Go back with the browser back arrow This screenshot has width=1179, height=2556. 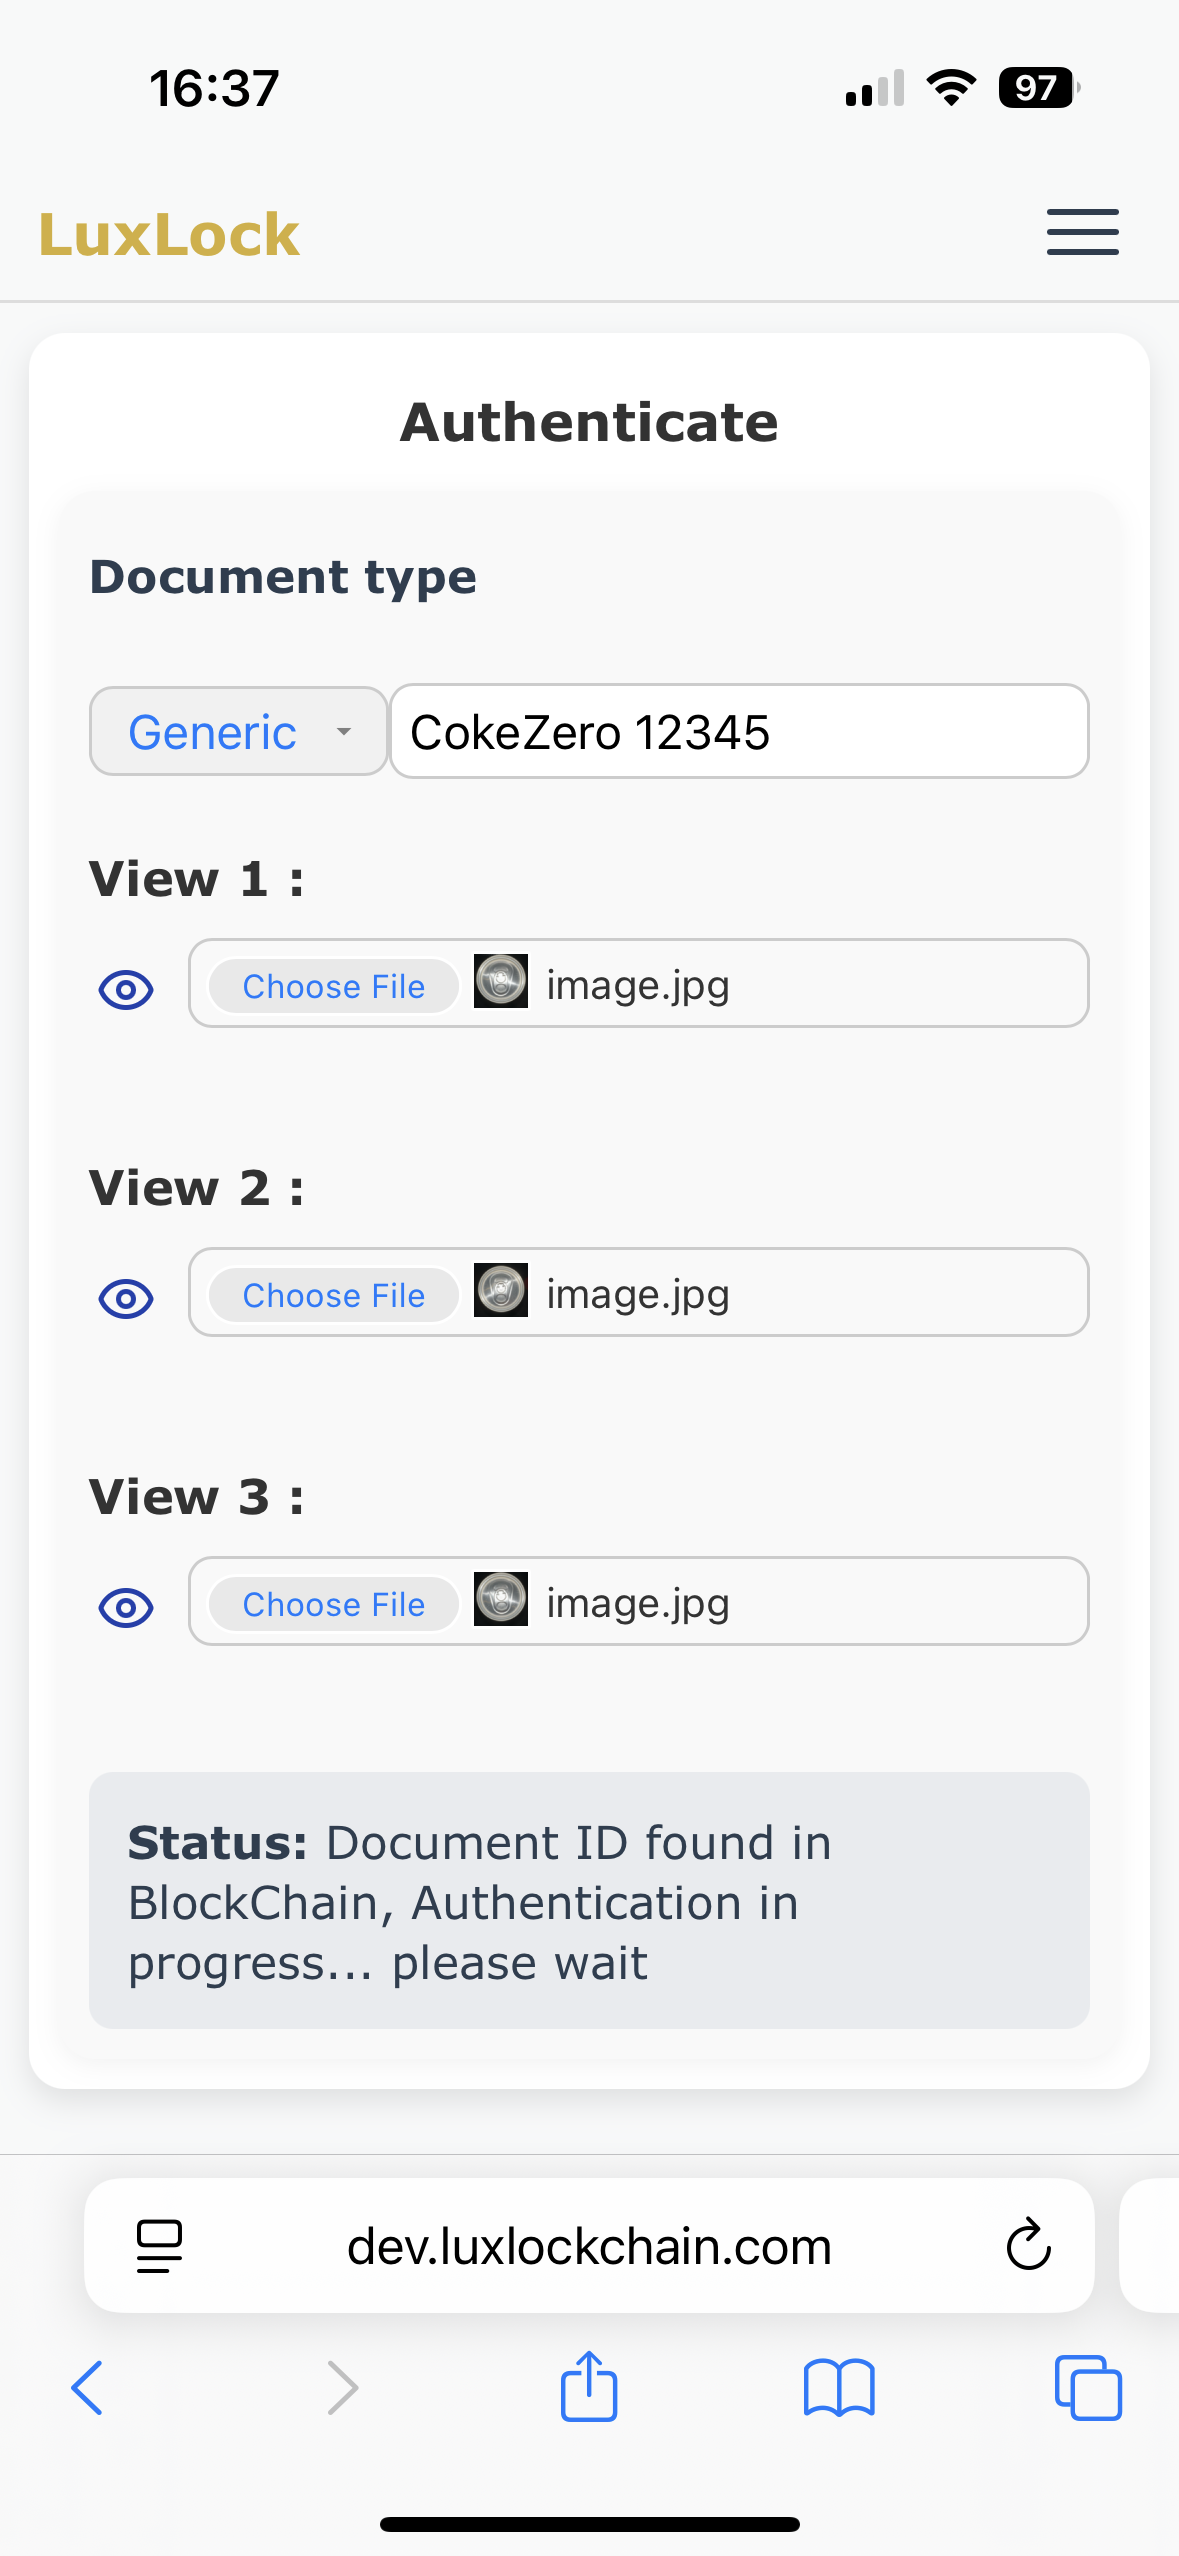click(88, 2388)
